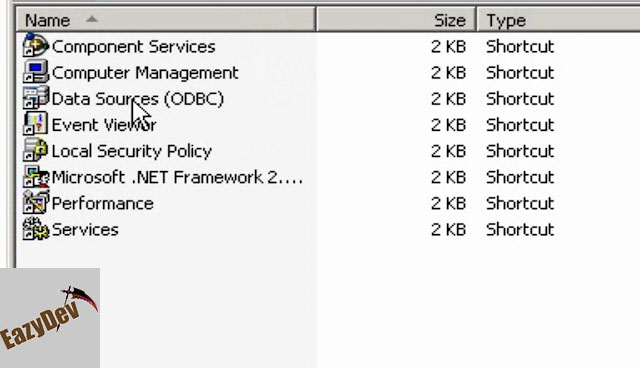
Task: Select the Services gears icon
Action: 36,228
